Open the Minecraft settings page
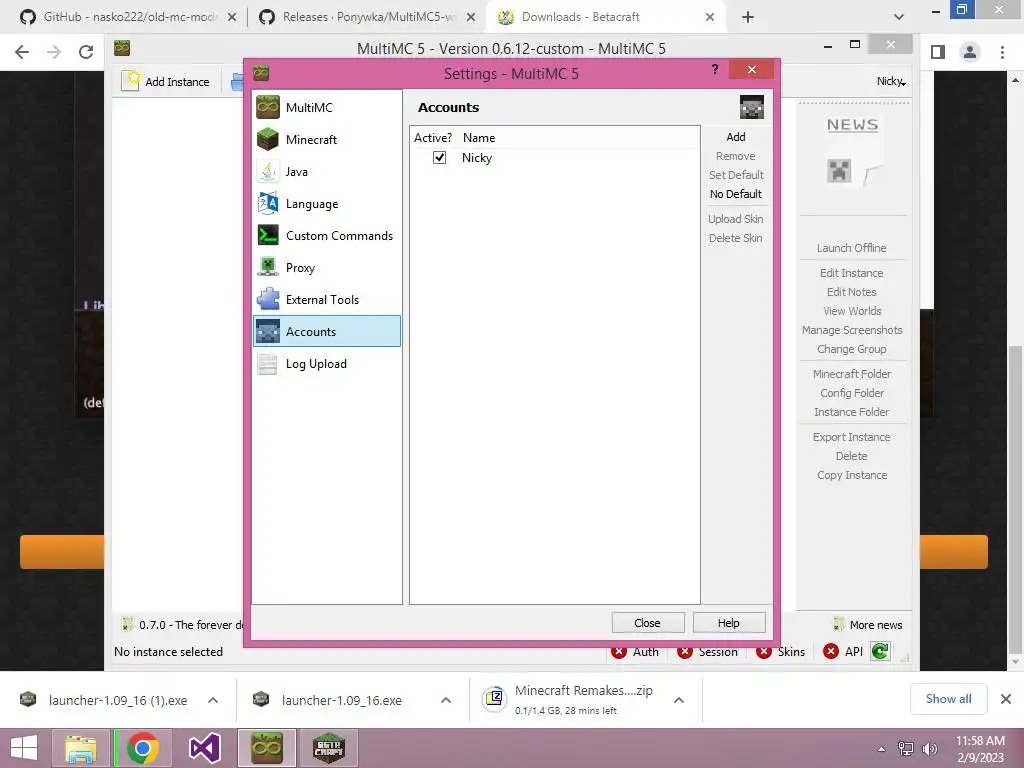This screenshot has width=1024, height=768. point(327,139)
